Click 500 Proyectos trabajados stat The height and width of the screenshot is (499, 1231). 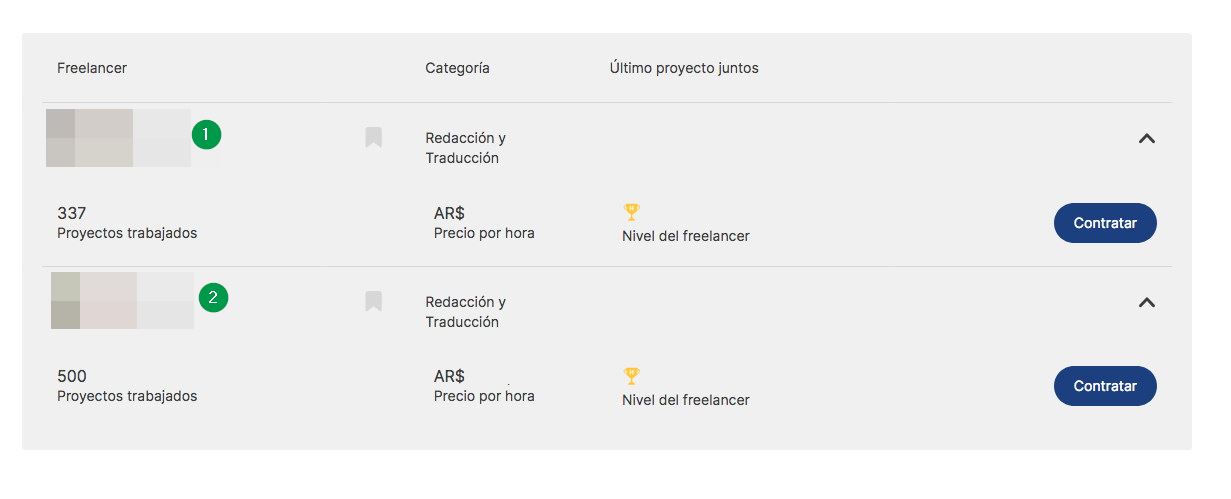(x=127, y=385)
